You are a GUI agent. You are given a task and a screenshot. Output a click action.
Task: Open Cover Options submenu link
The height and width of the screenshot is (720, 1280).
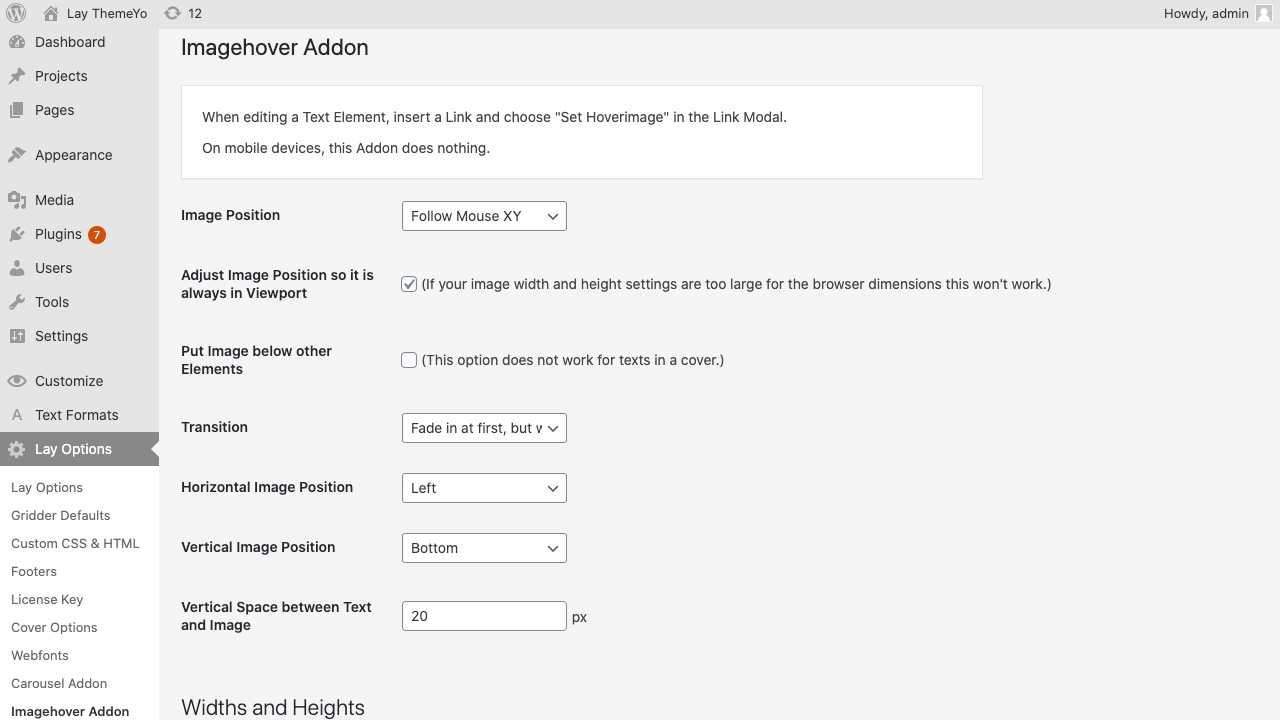click(54, 627)
